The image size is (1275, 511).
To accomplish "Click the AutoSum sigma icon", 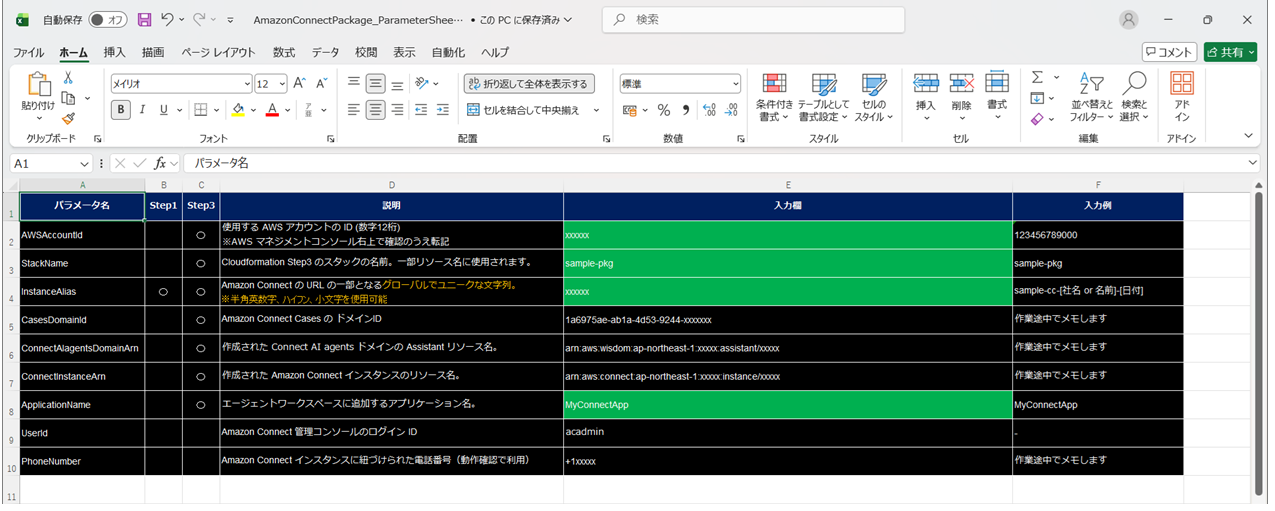I will pyautogui.click(x=1037, y=78).
